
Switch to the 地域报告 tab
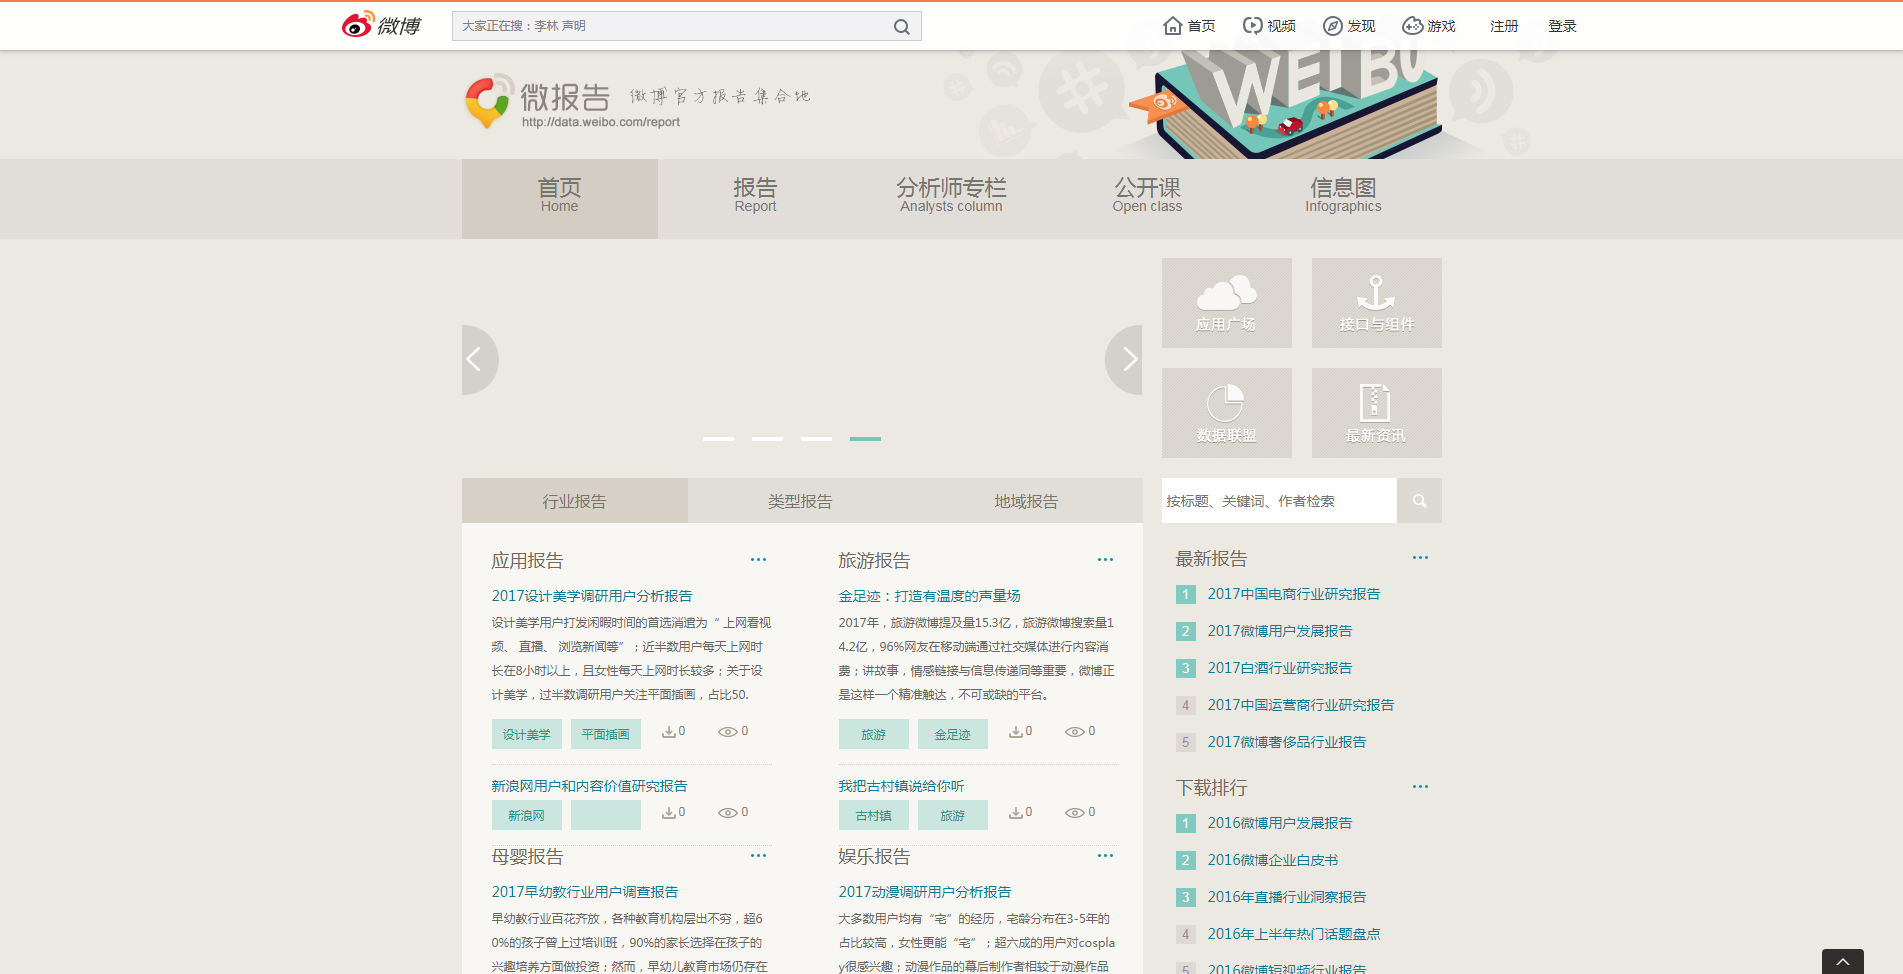click(1027, 501)
